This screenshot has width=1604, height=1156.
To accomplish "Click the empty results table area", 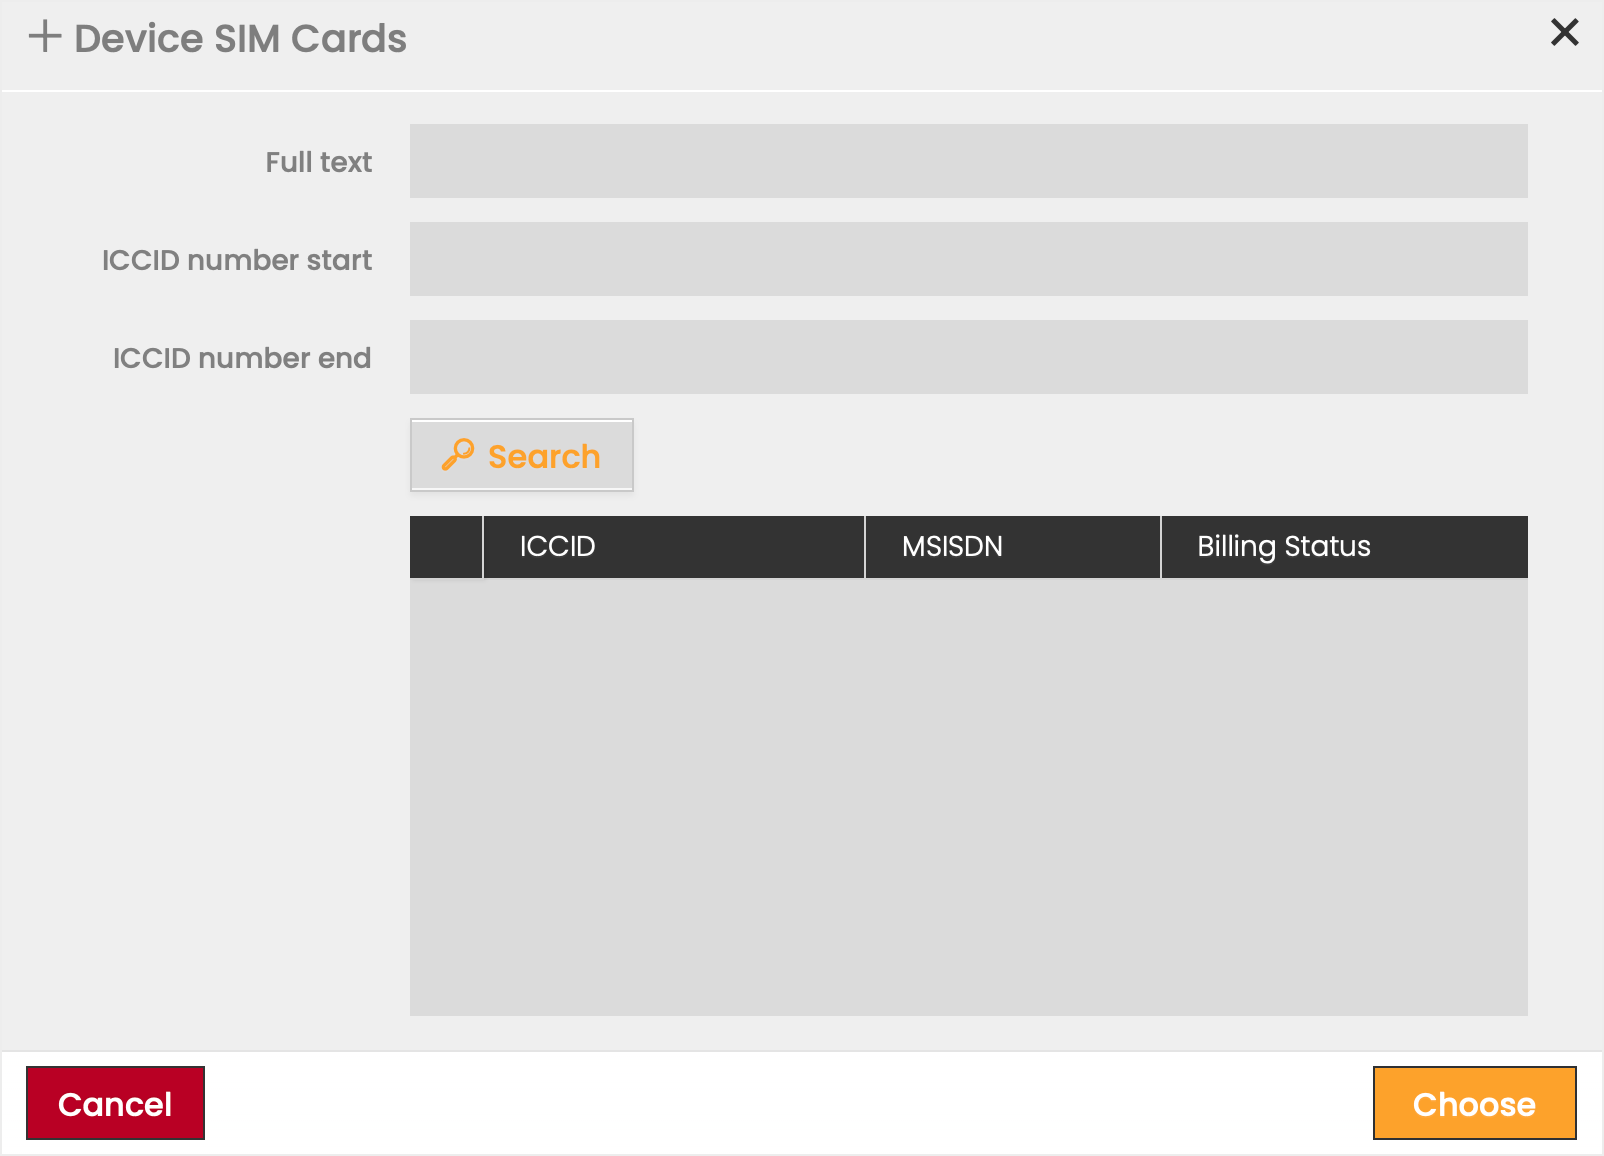I will point(968,797).
